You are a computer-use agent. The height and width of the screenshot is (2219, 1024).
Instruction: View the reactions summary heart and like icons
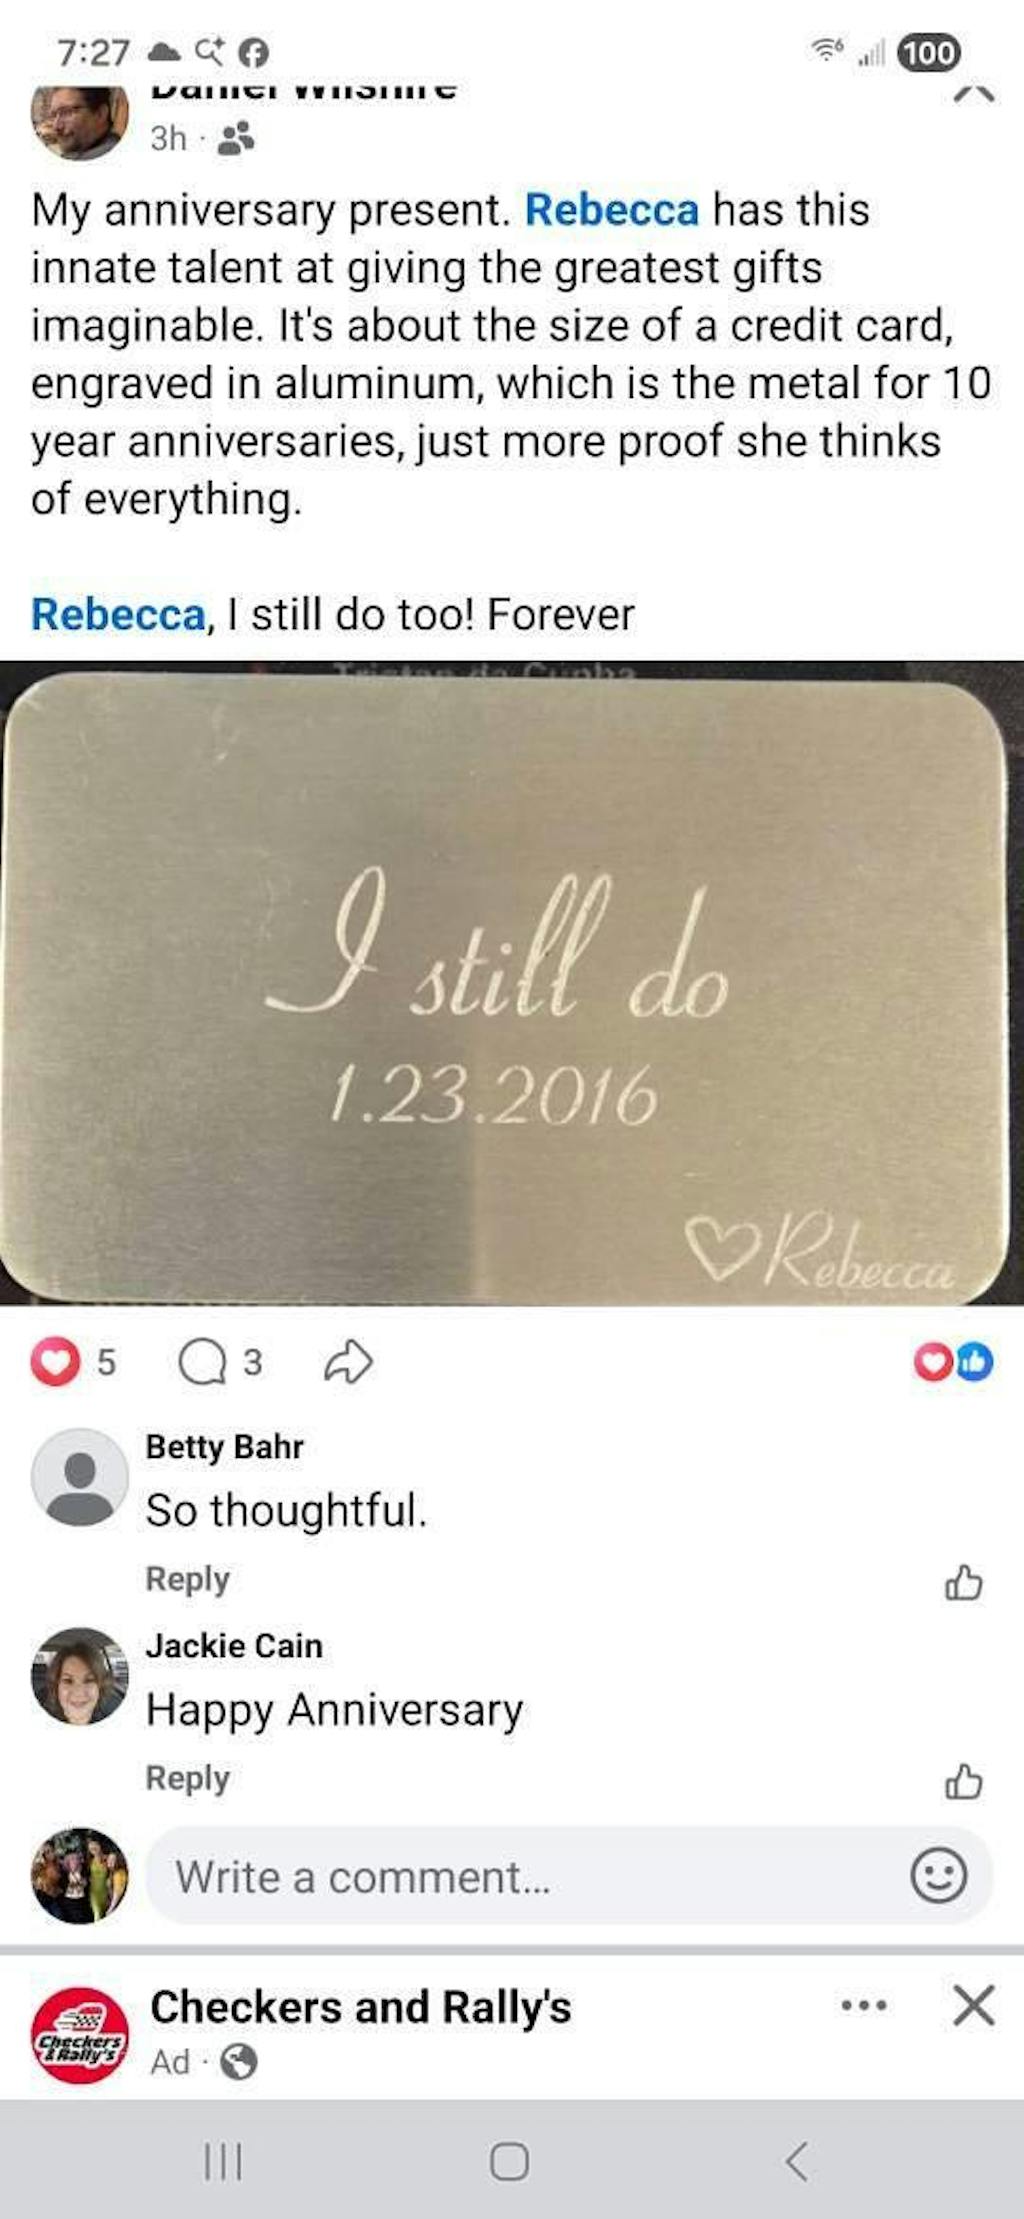[x=954, y=1362]
